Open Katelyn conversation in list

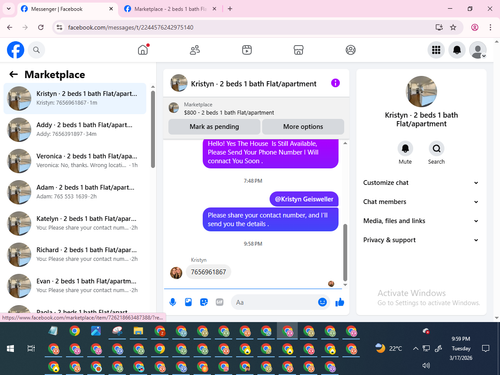click(75, 223)
